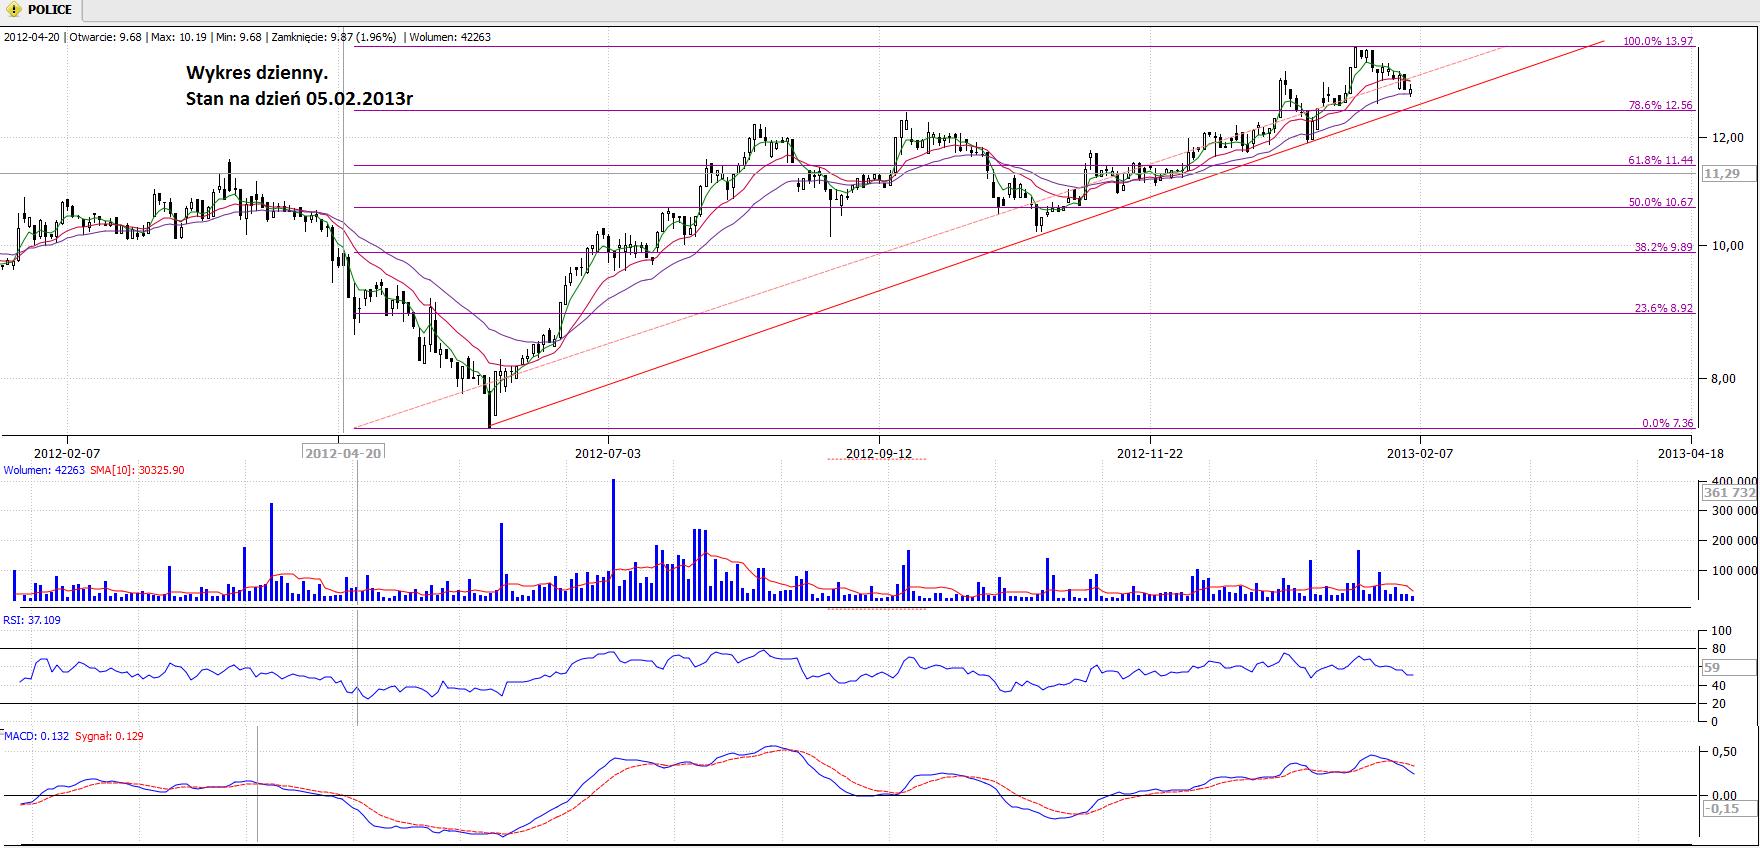Click the 11,29 price cursor marker
The height and width of the screenshot is (848, 1760).
[1728, 174]
